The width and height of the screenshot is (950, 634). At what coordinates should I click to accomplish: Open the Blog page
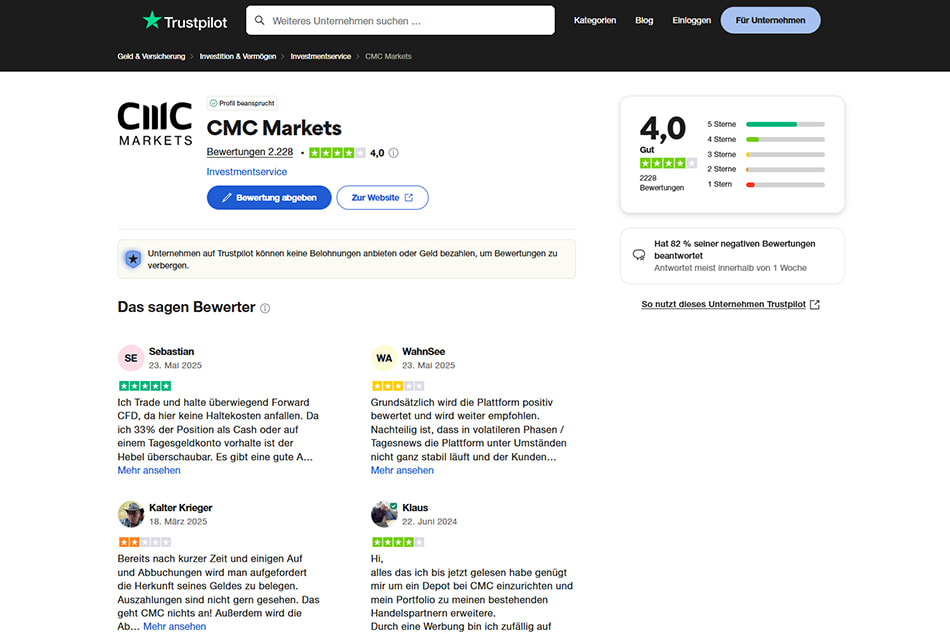[644, 21]
